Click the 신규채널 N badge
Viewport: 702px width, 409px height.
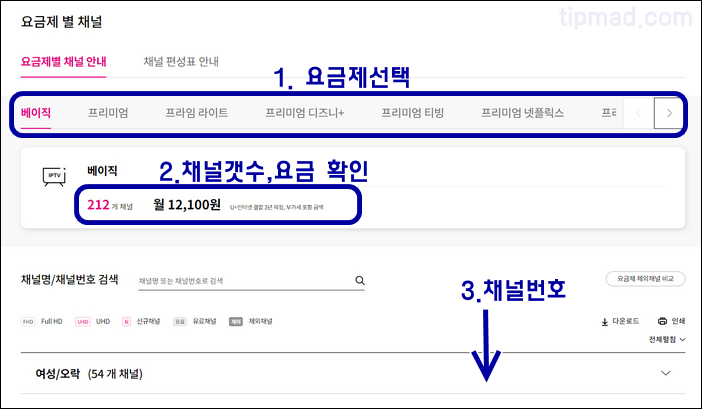coord(127,322)
